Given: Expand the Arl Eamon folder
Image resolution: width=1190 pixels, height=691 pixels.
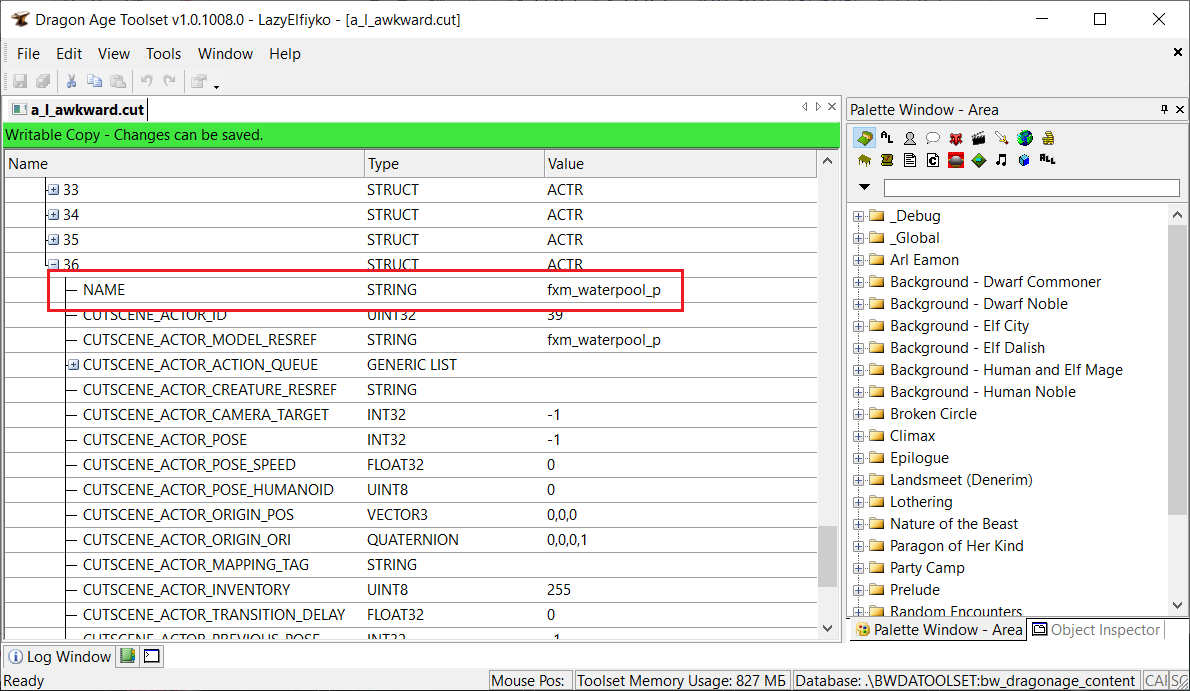Looking at the screenshot, I should 858,260.
